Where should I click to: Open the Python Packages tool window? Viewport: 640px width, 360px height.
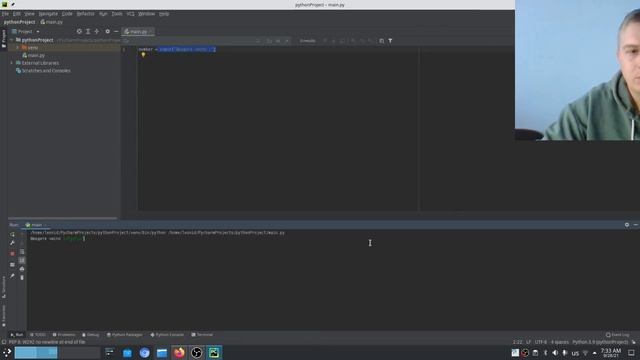pos(125,335)
